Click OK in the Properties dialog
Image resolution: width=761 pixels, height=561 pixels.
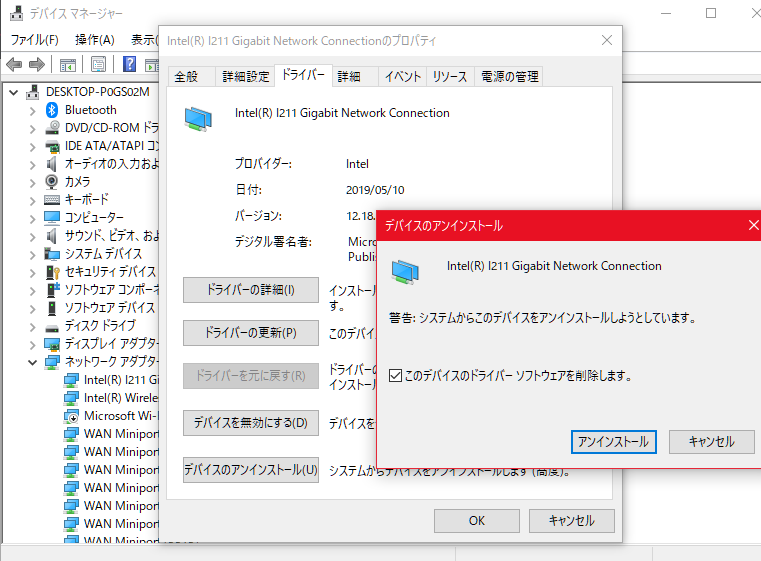point(477,521)
